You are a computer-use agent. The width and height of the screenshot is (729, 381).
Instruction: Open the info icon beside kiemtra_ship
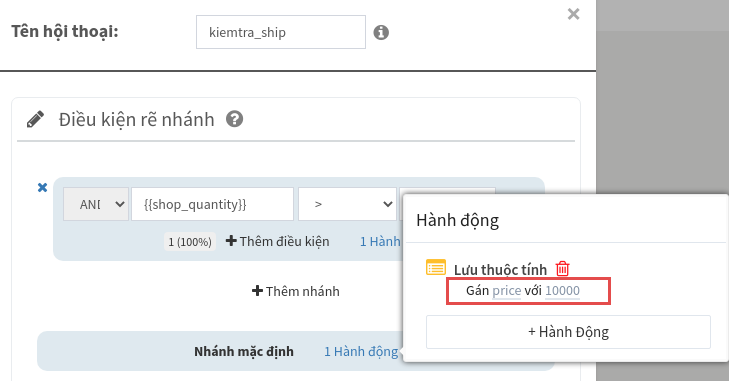pos(381,33)
